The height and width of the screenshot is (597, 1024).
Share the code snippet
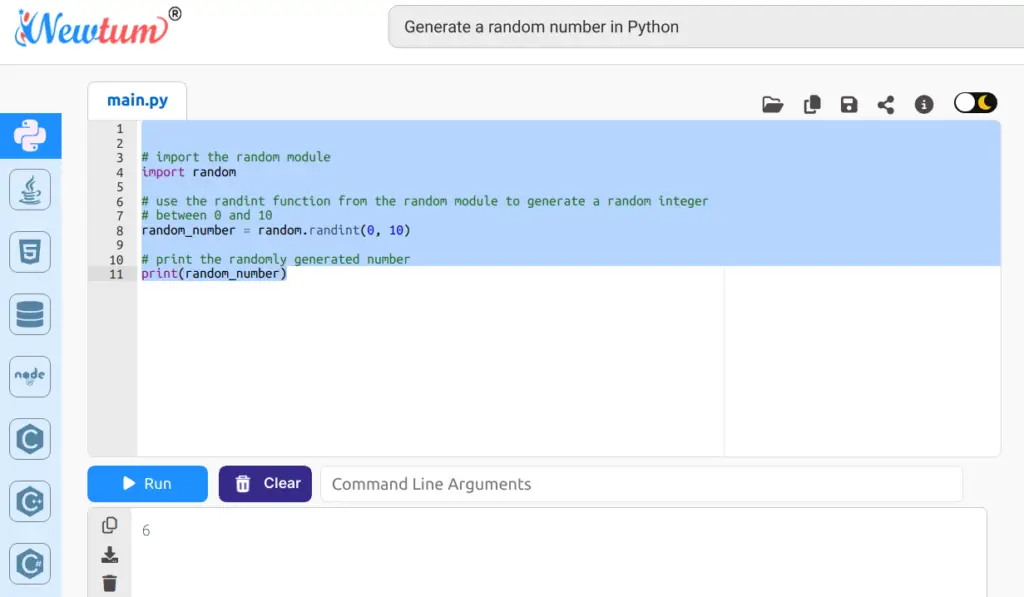(885, 103)
